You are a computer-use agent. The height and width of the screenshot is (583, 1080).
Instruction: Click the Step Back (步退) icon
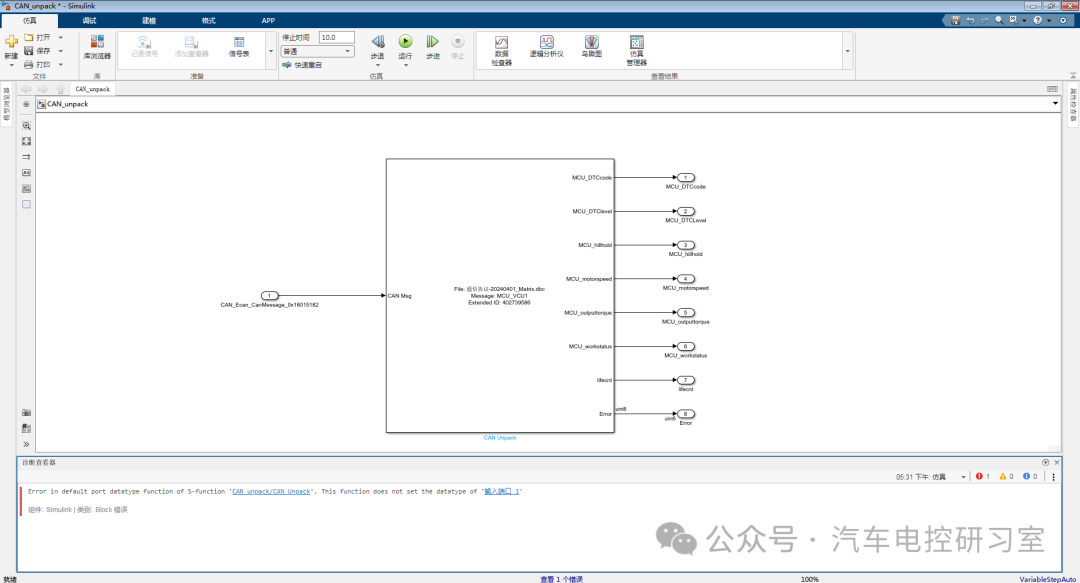point(378,42)
